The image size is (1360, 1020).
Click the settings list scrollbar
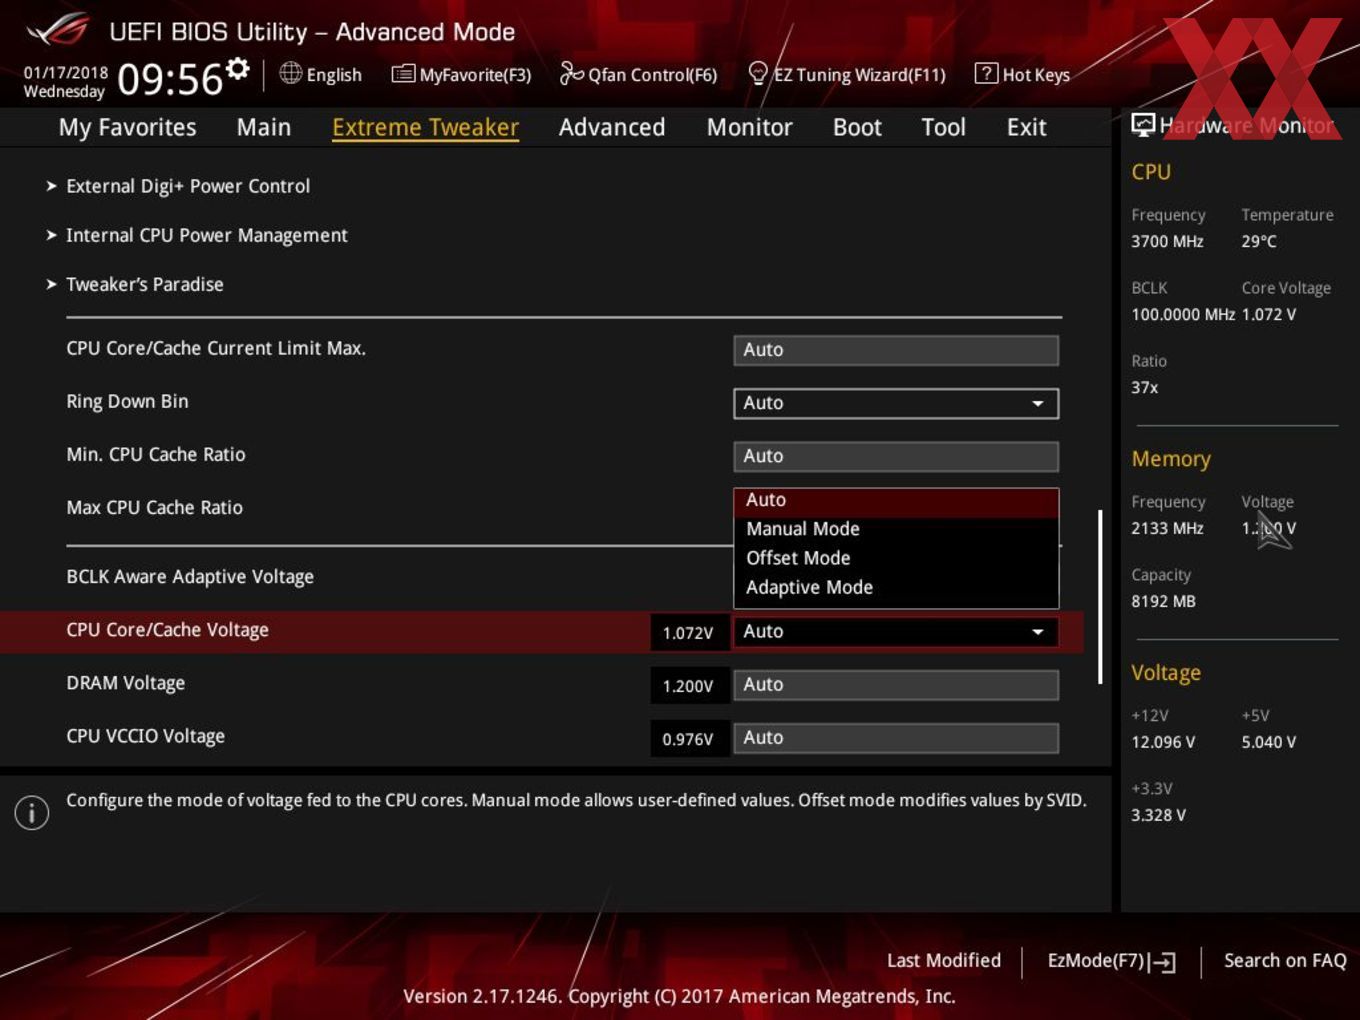tap(1100, 597)
